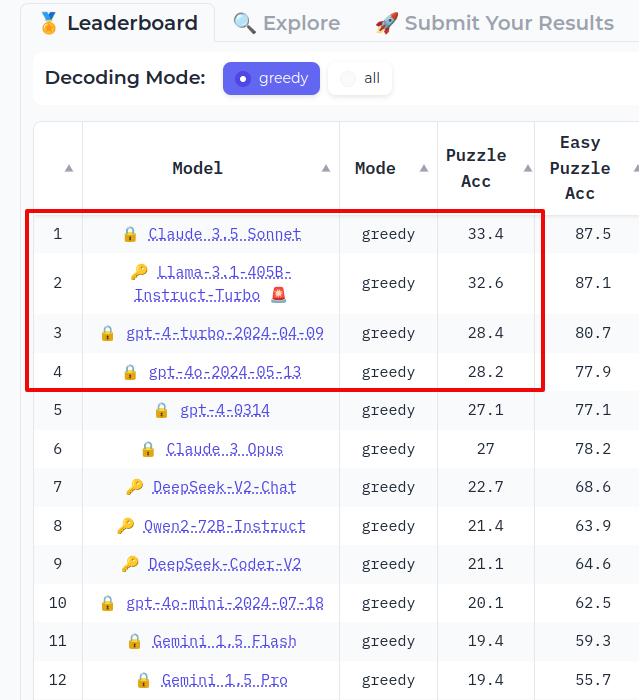This screenshot has width=639, height=700.
Task: Click the Easy Puzzle Acc value 68.6
Action: click(593, 487)
